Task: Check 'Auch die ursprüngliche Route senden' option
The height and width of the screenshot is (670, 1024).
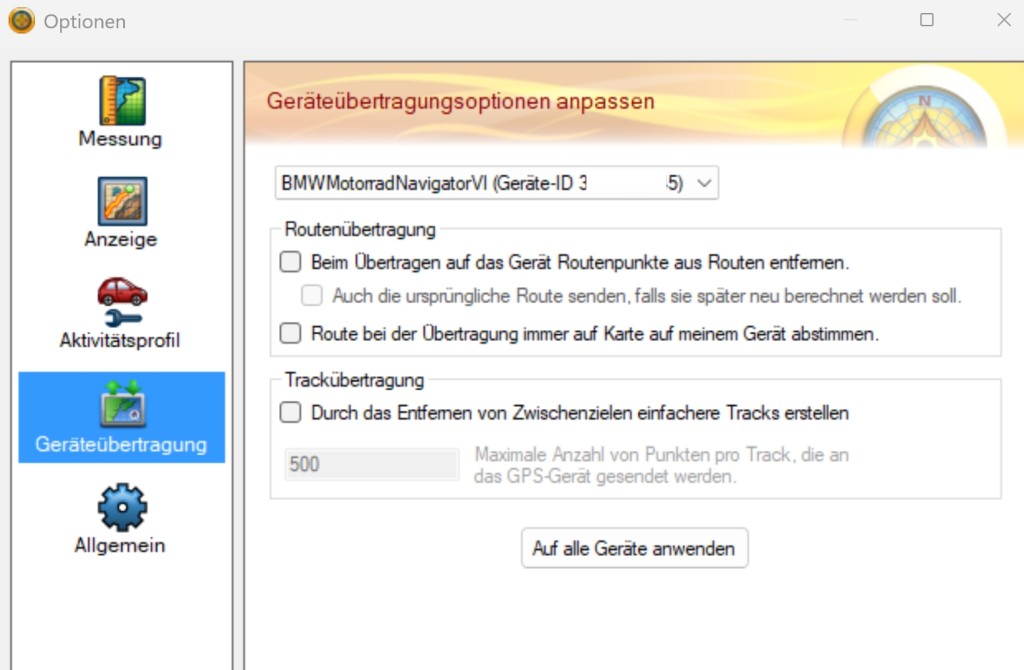Action: tap(313, 296)
